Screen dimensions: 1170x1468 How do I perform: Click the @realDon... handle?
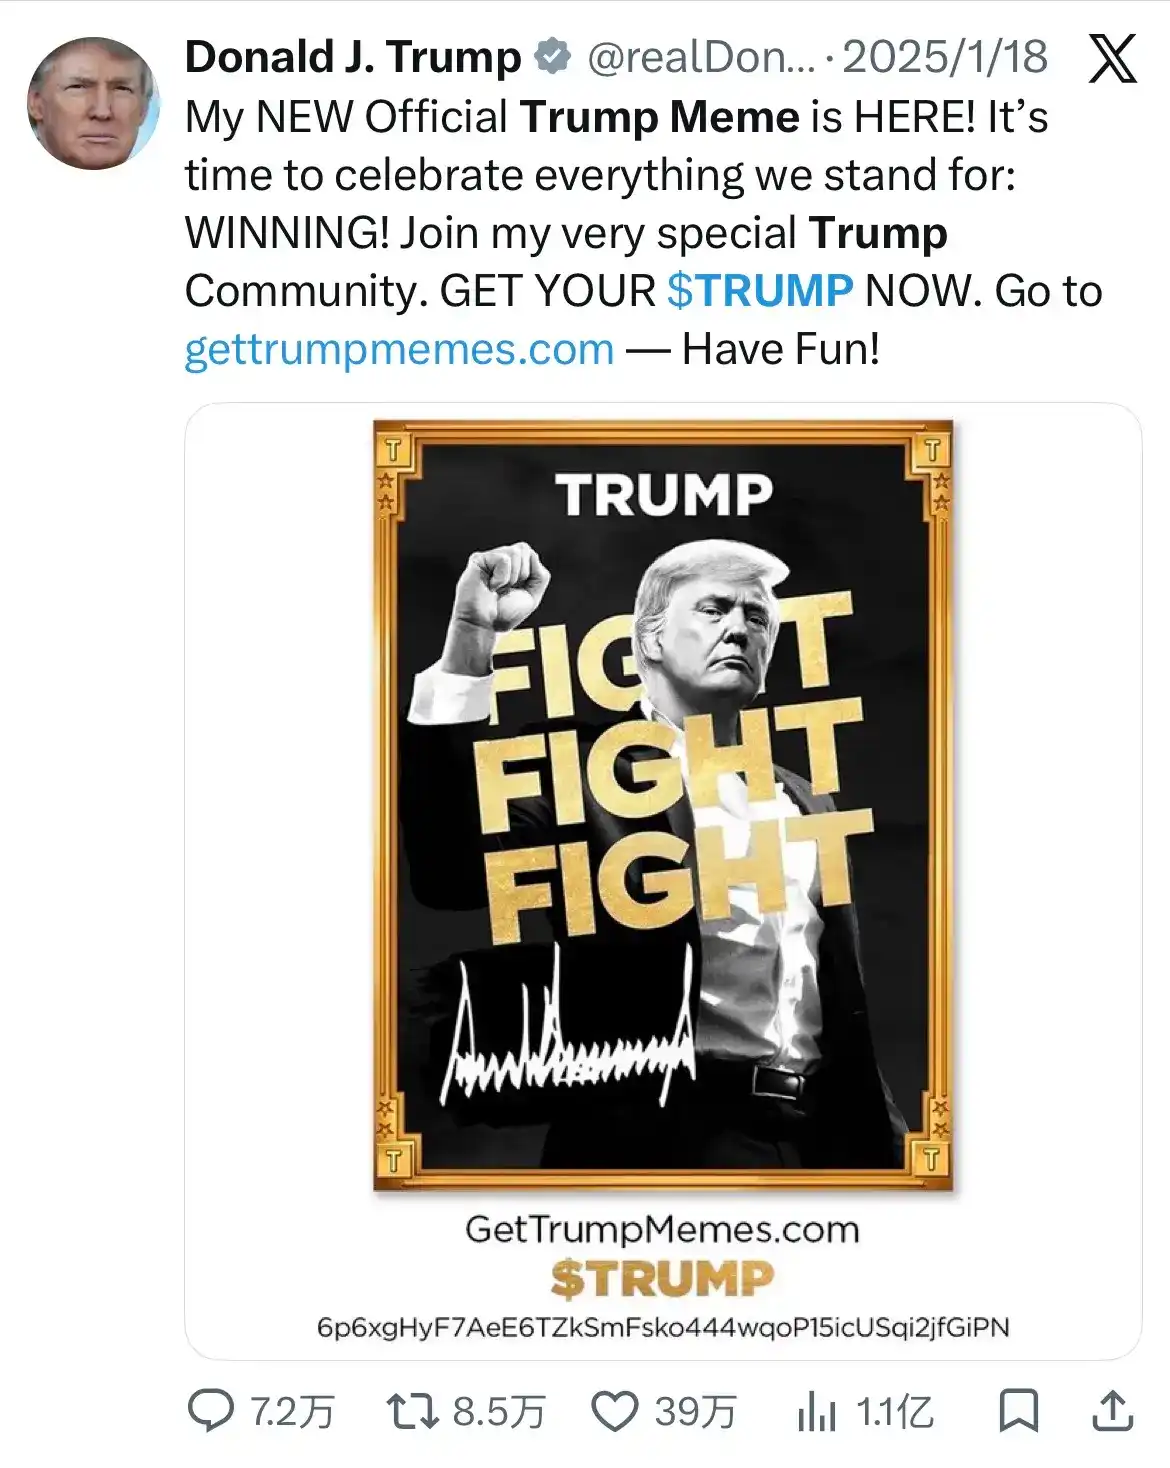click(701, 57)
